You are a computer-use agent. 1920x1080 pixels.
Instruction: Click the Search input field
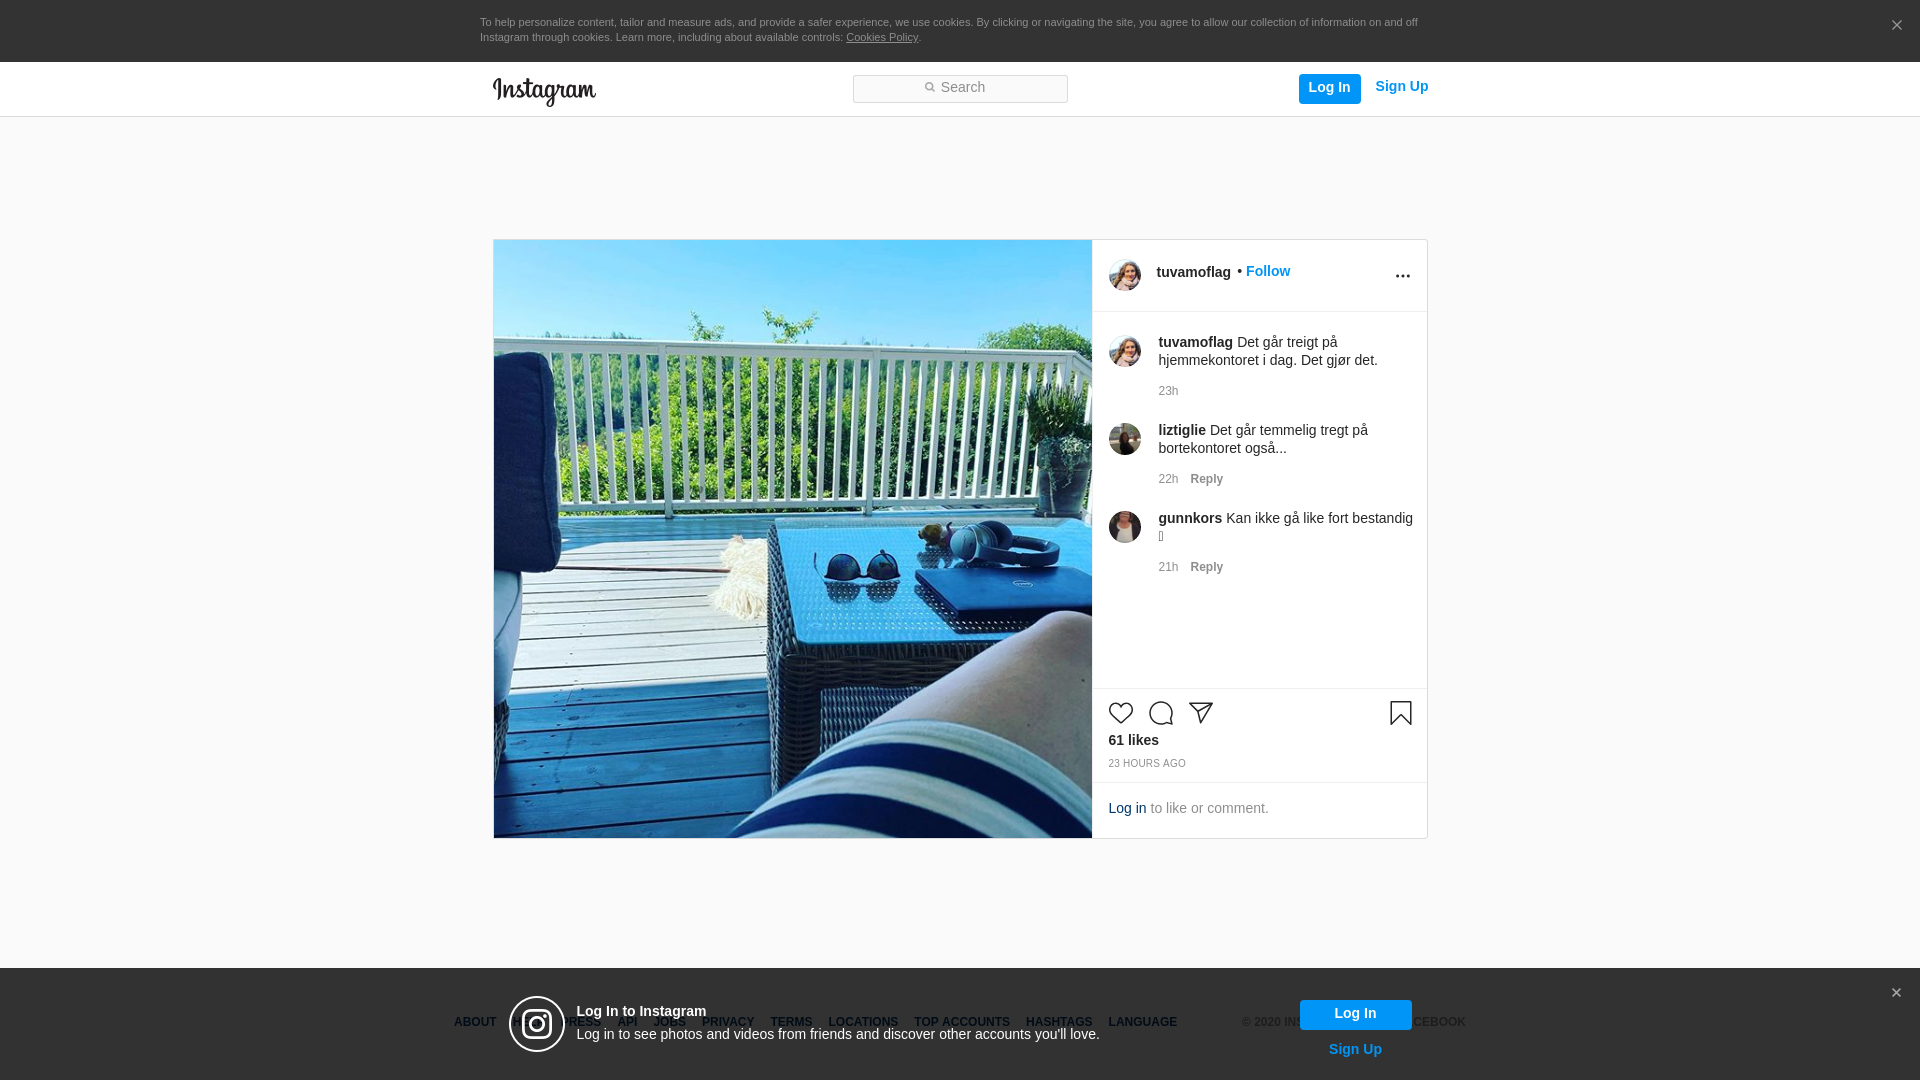960,89
